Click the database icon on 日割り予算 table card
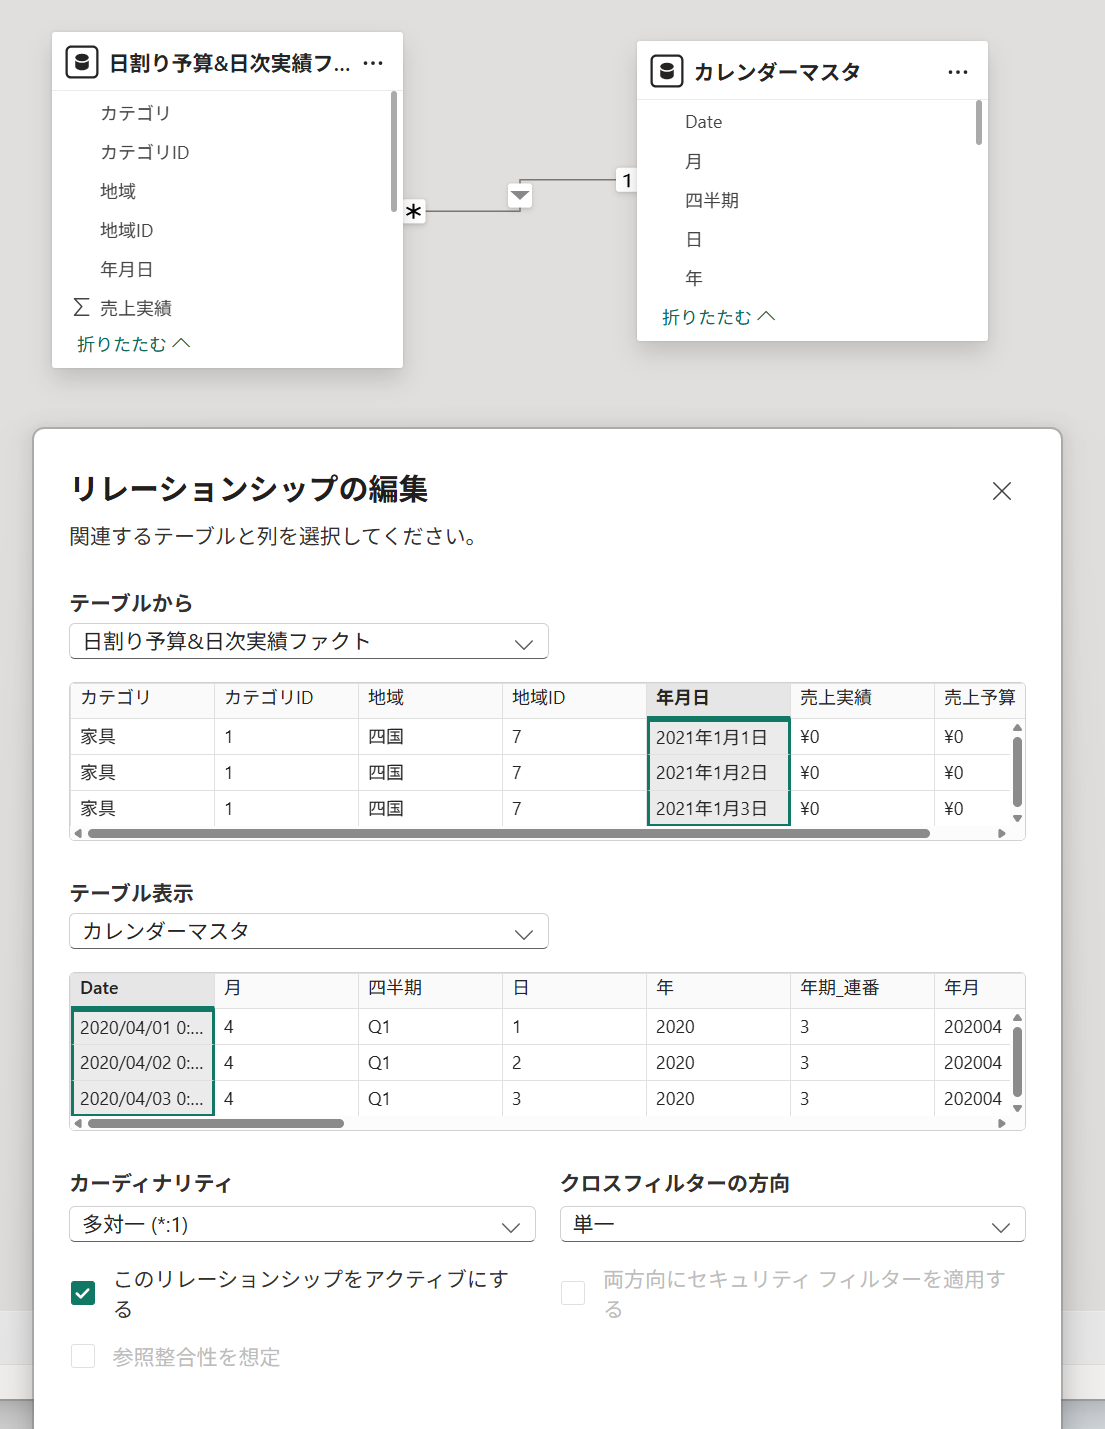Screen dimensions: 1105x1429 pyautogui.click(x=82, y=63)
